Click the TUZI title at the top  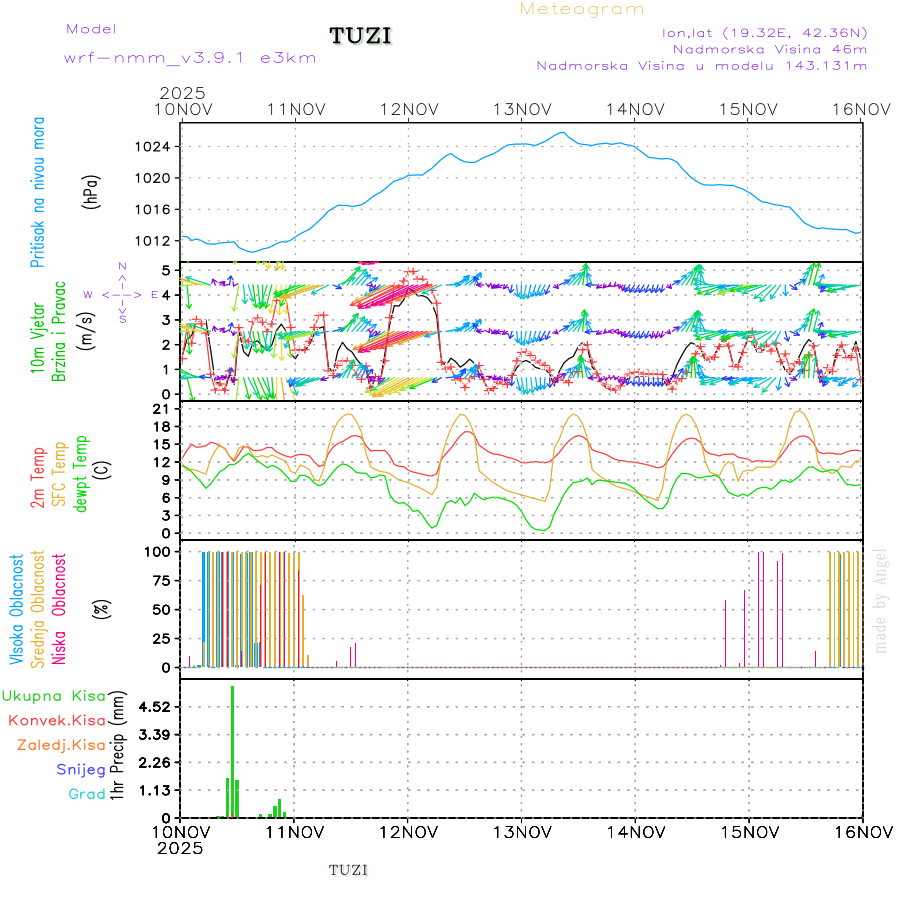click(x=361, y=36)
